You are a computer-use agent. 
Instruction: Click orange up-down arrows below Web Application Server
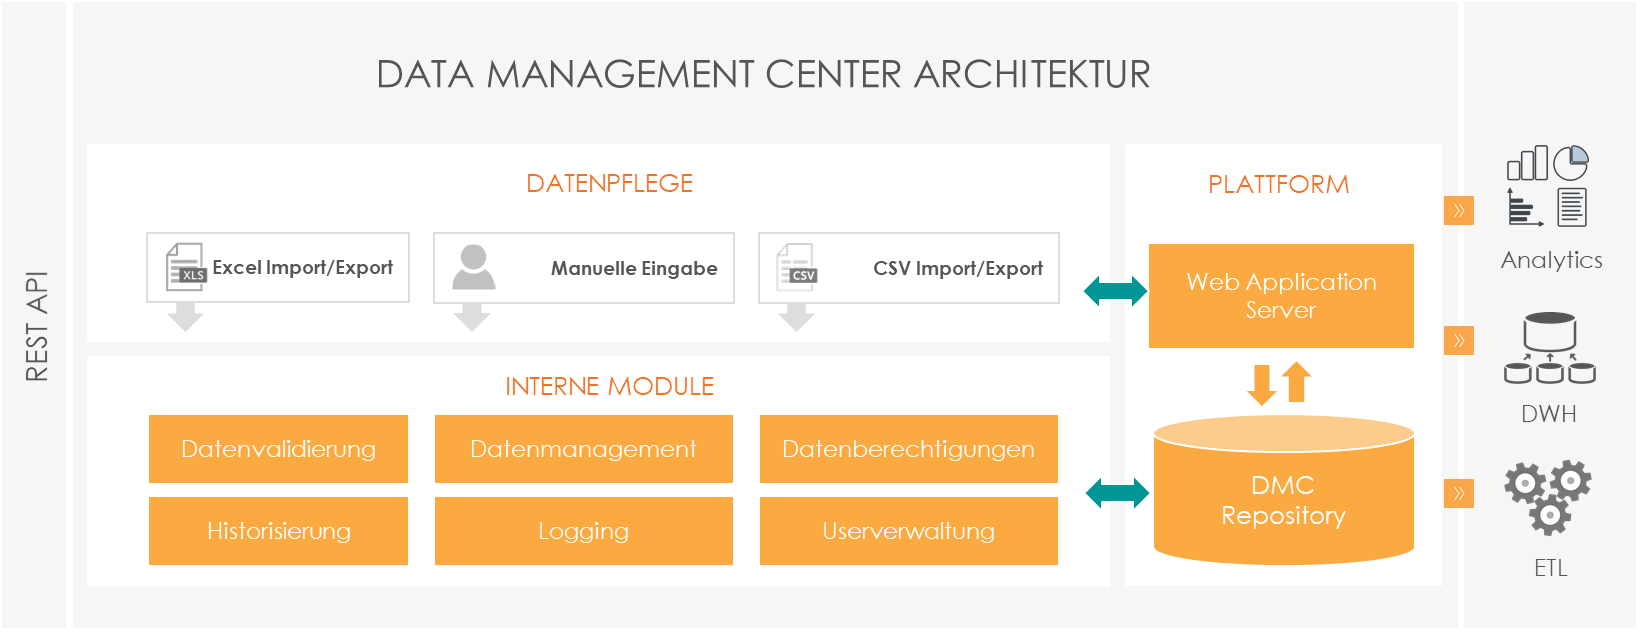[x=1280, y=383]
